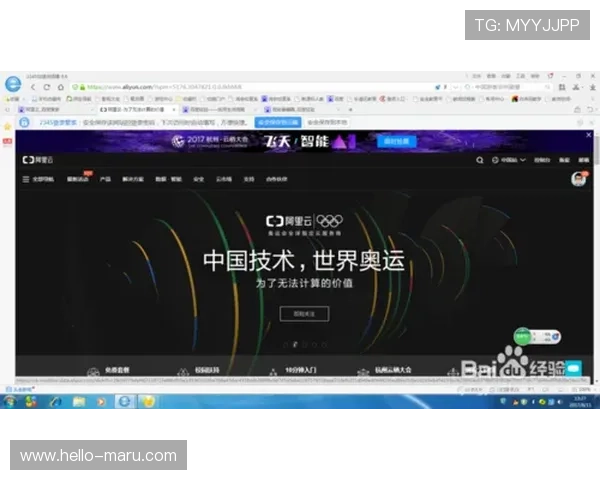Open the address bar dropdown arrow
Image resolution: width=600 pixels, height=480 pixels.
point(455,87)
